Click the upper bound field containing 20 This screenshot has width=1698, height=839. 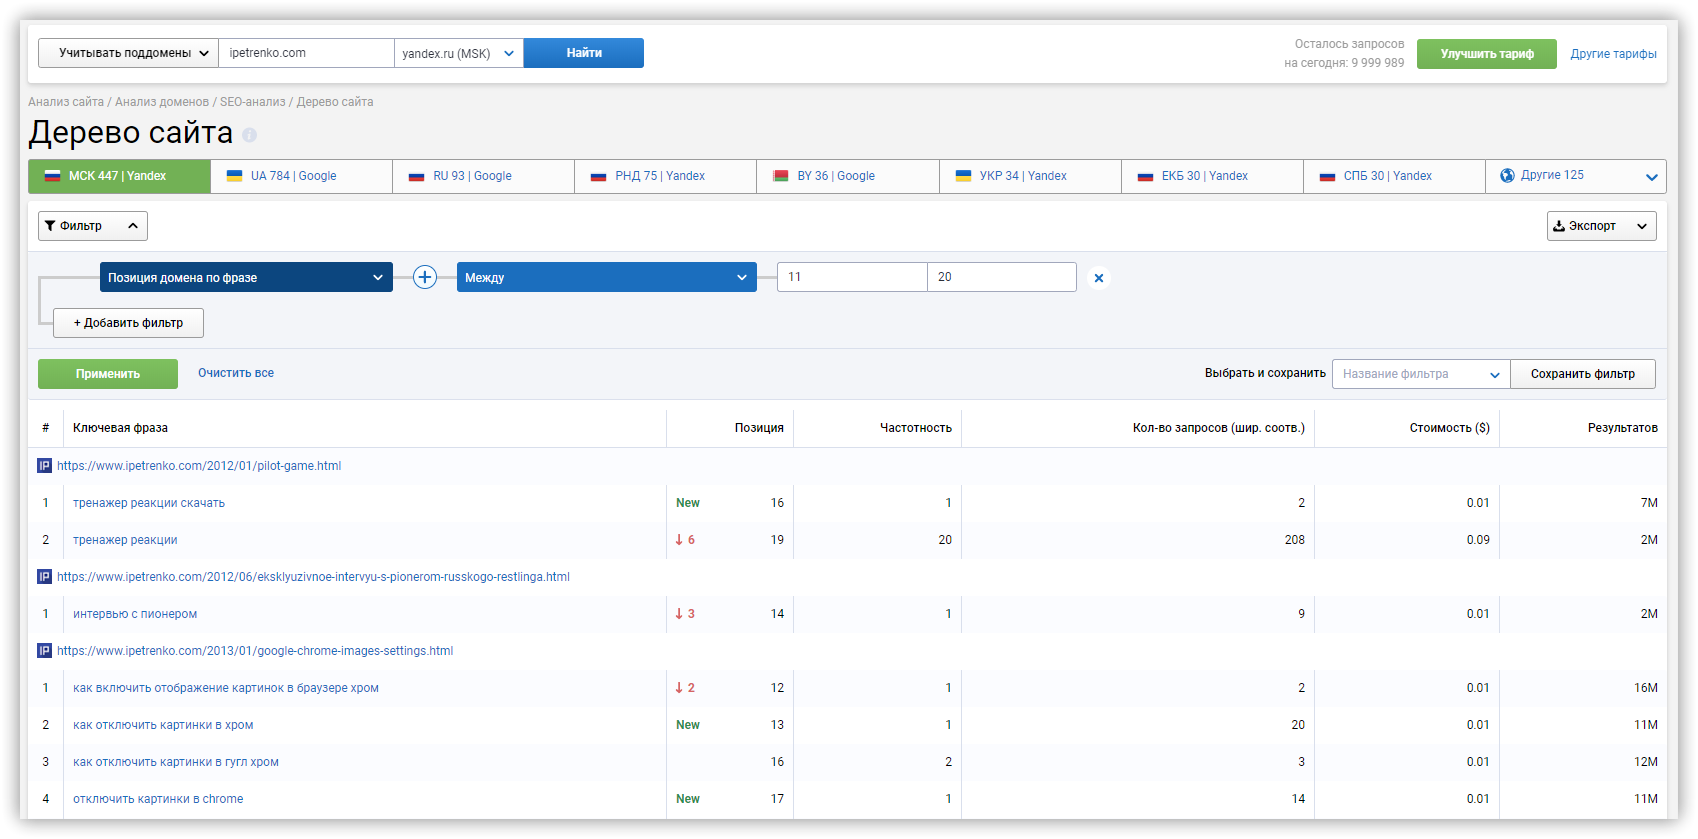point(1002,277)
